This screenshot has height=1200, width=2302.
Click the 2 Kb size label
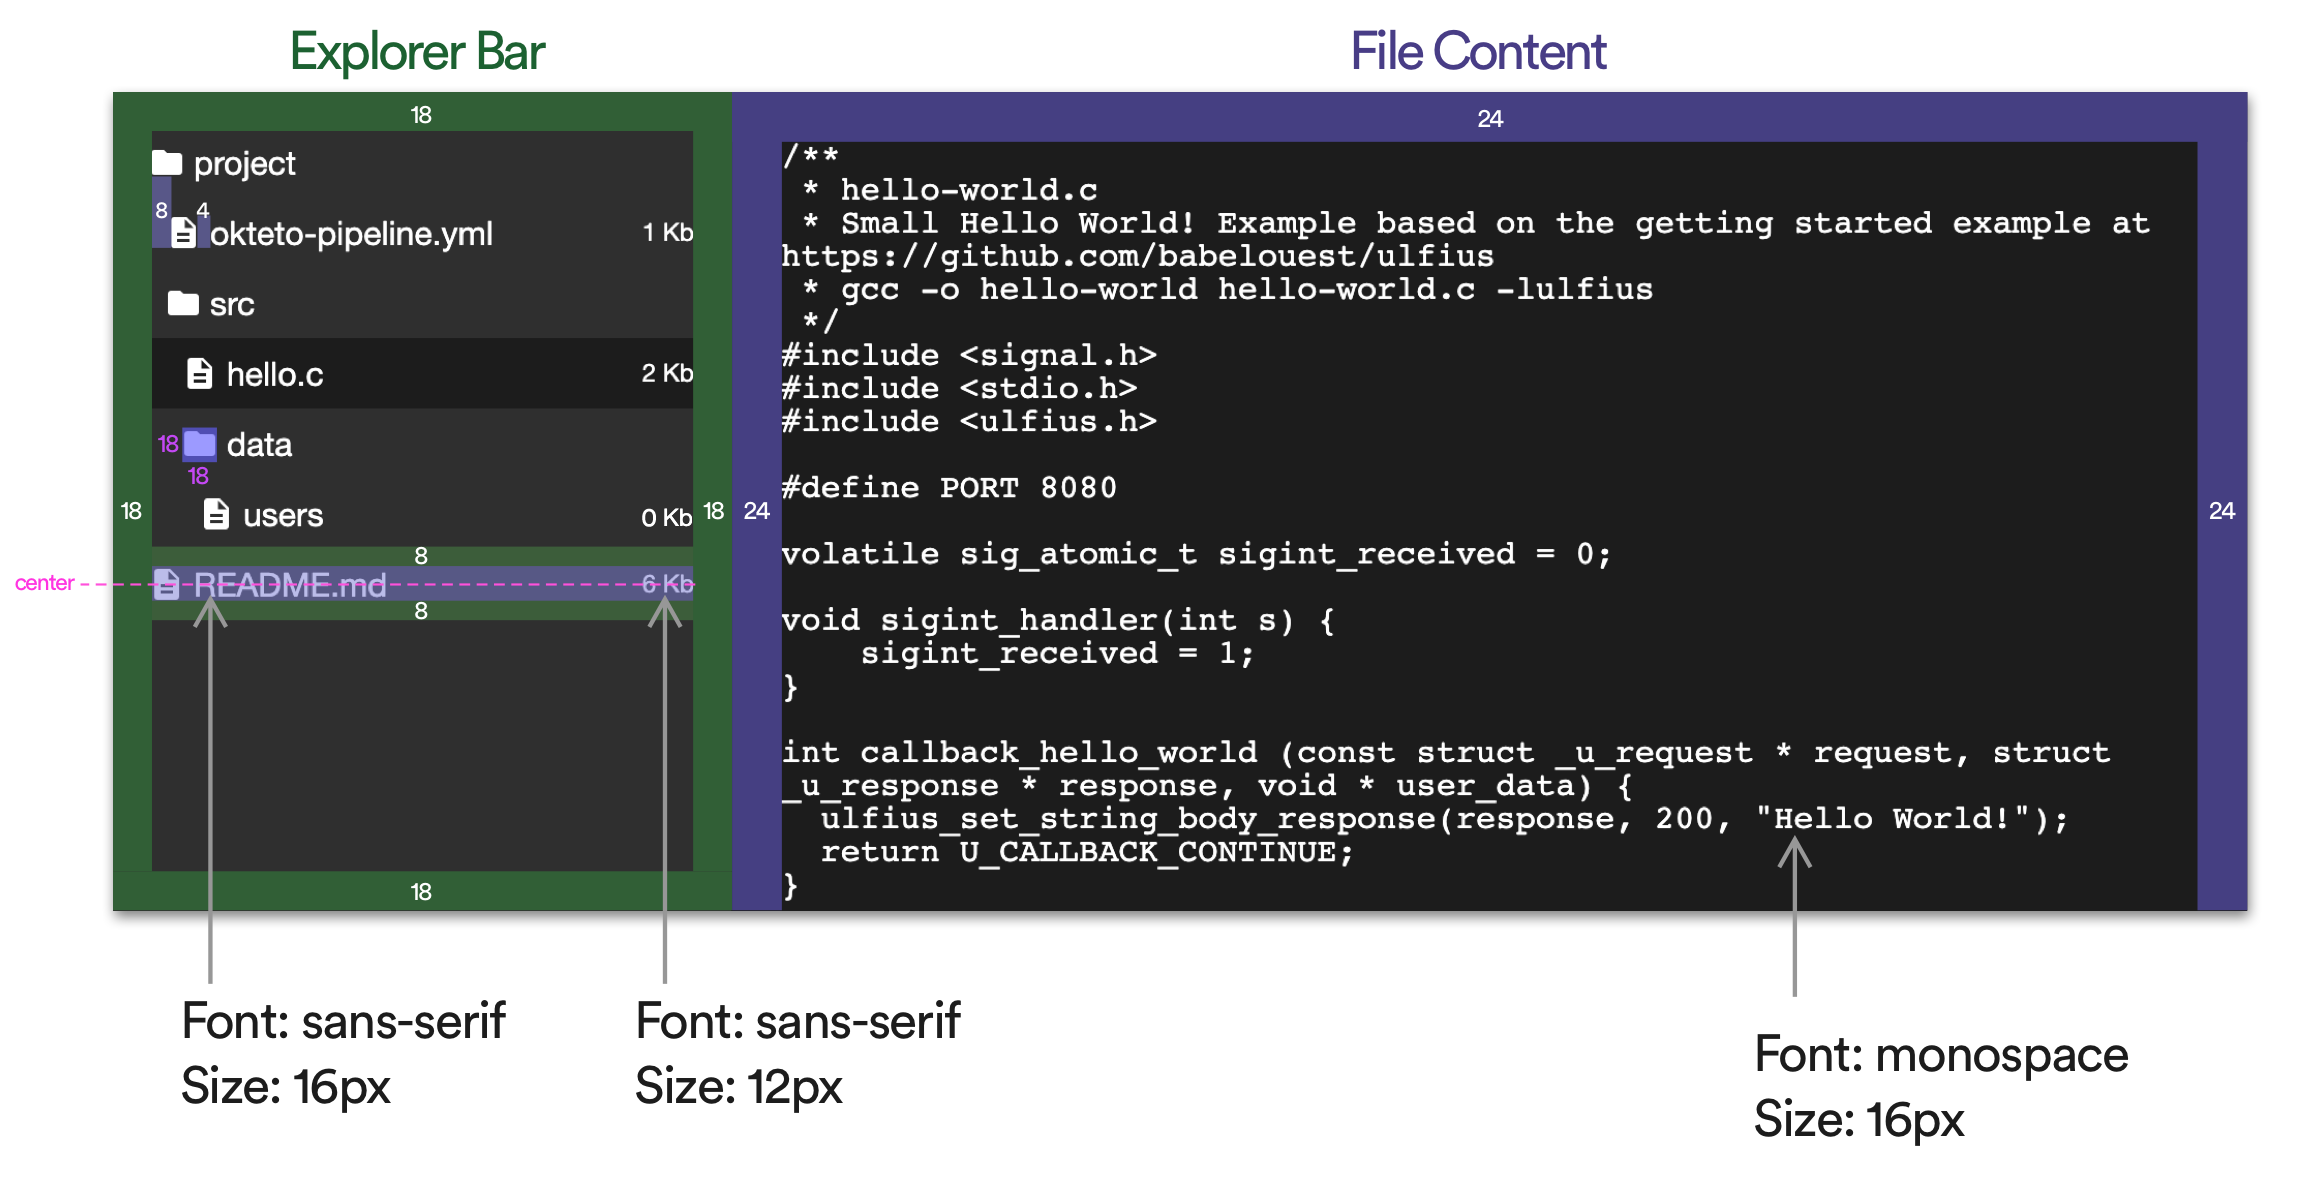tap(667, 373)
